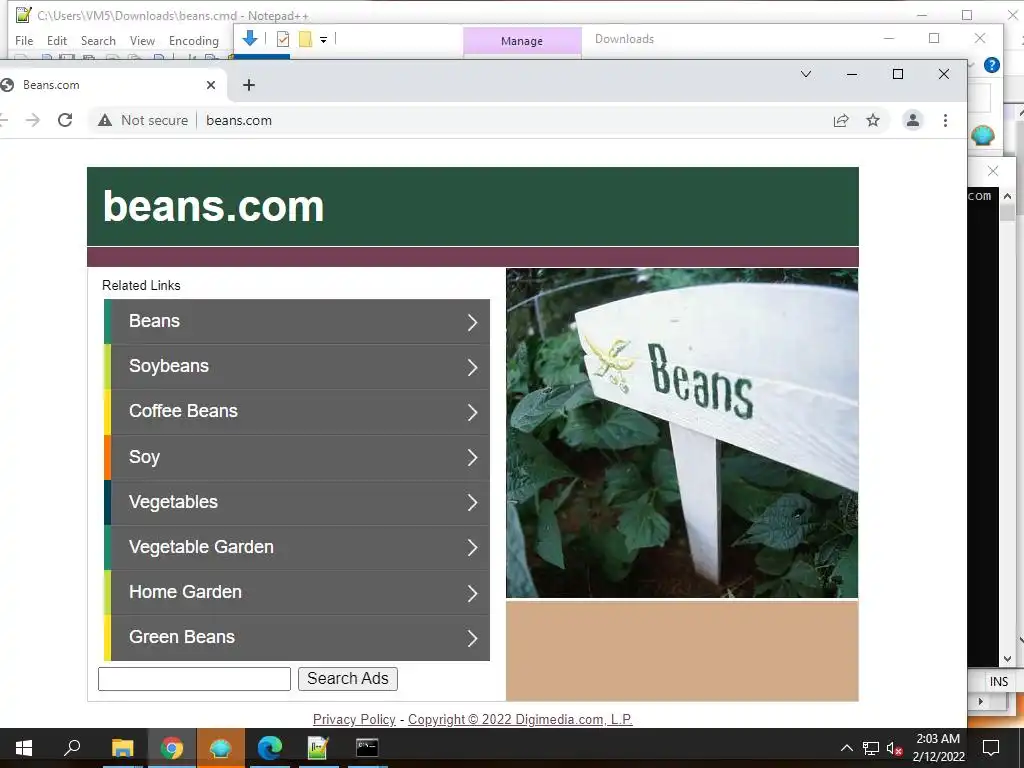The width and height of the screenshot is (1024, 768).
Task: Close the Beans.com tab
Action: coord(211,85)
